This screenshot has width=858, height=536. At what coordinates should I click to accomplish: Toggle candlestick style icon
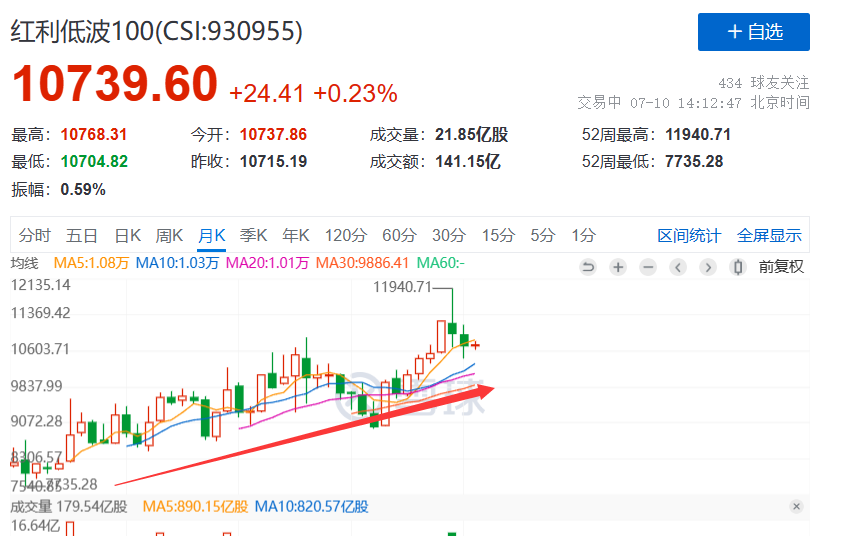738,267
